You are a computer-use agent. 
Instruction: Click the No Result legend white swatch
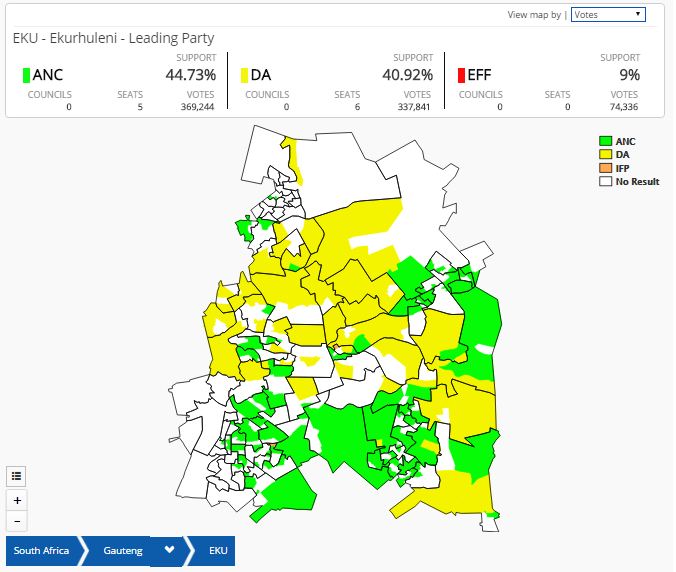pyautogui.click(x=605, y=181)
